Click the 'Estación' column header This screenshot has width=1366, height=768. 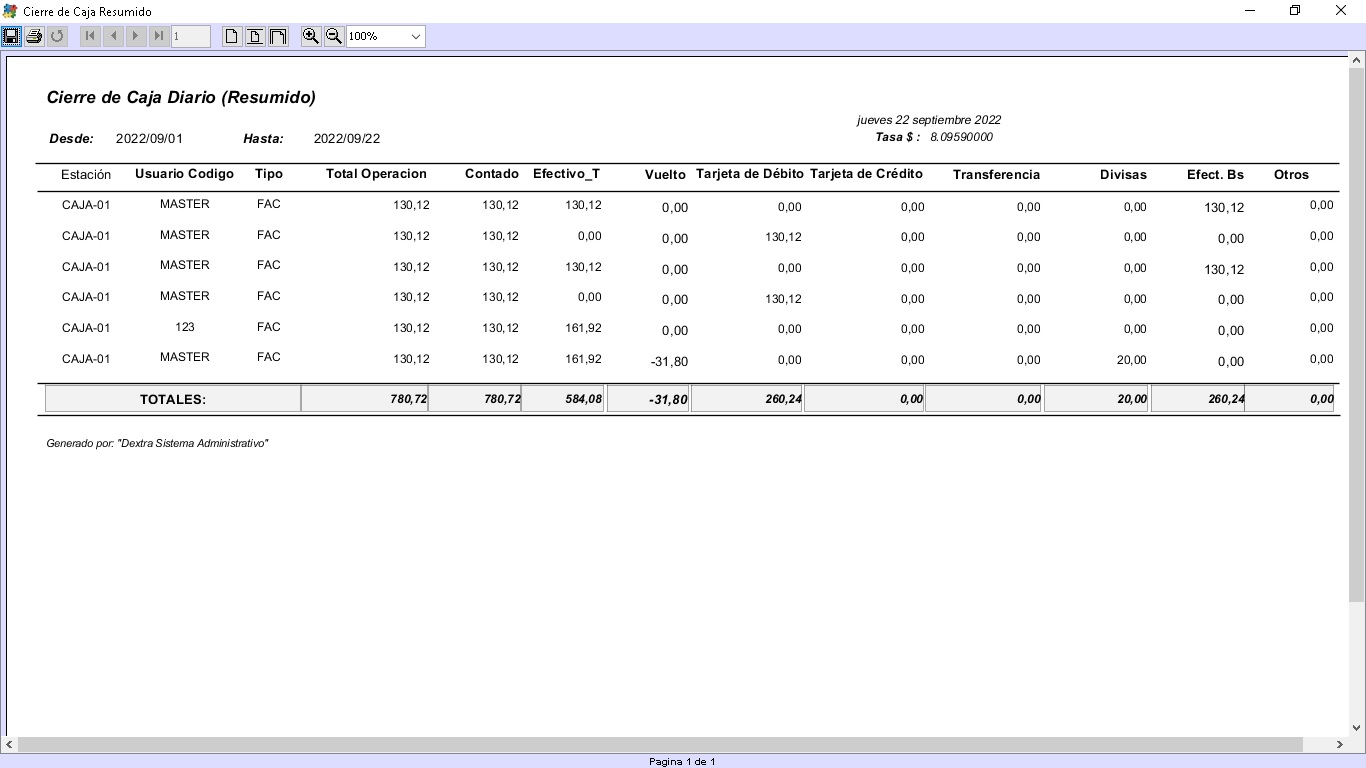(86, 174)
